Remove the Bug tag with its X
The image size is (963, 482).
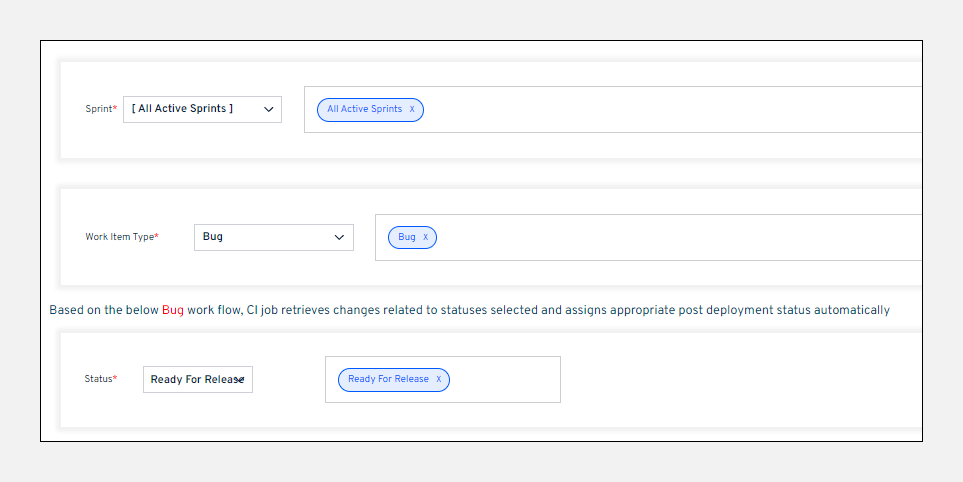tap(425, 237)
